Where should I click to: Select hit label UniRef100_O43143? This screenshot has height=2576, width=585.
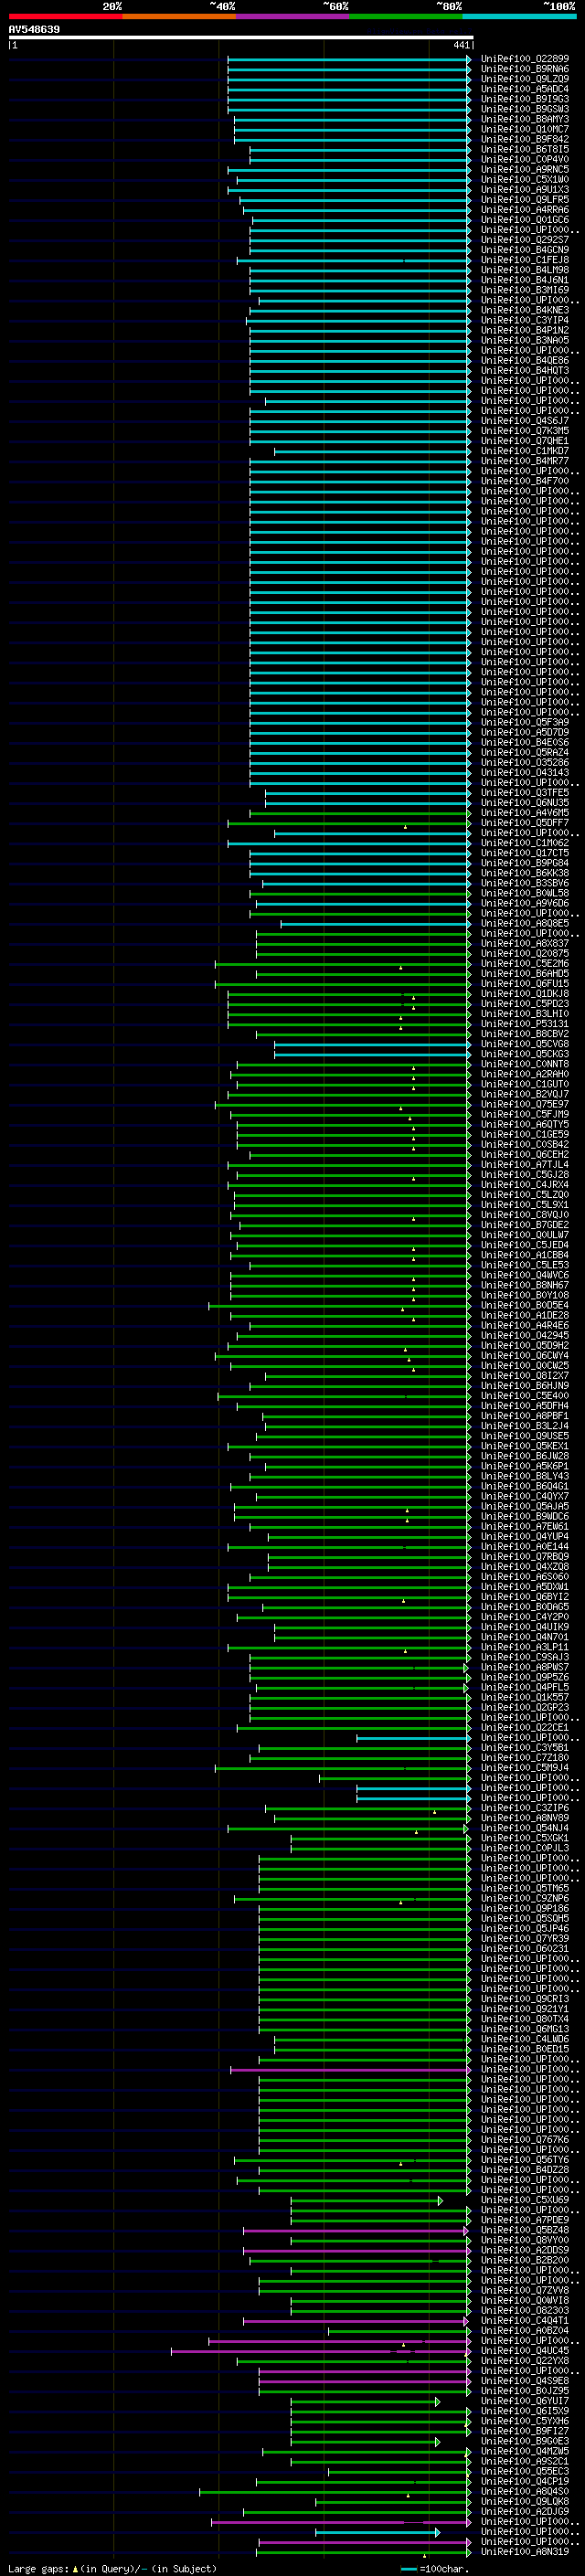coord(524,772)
